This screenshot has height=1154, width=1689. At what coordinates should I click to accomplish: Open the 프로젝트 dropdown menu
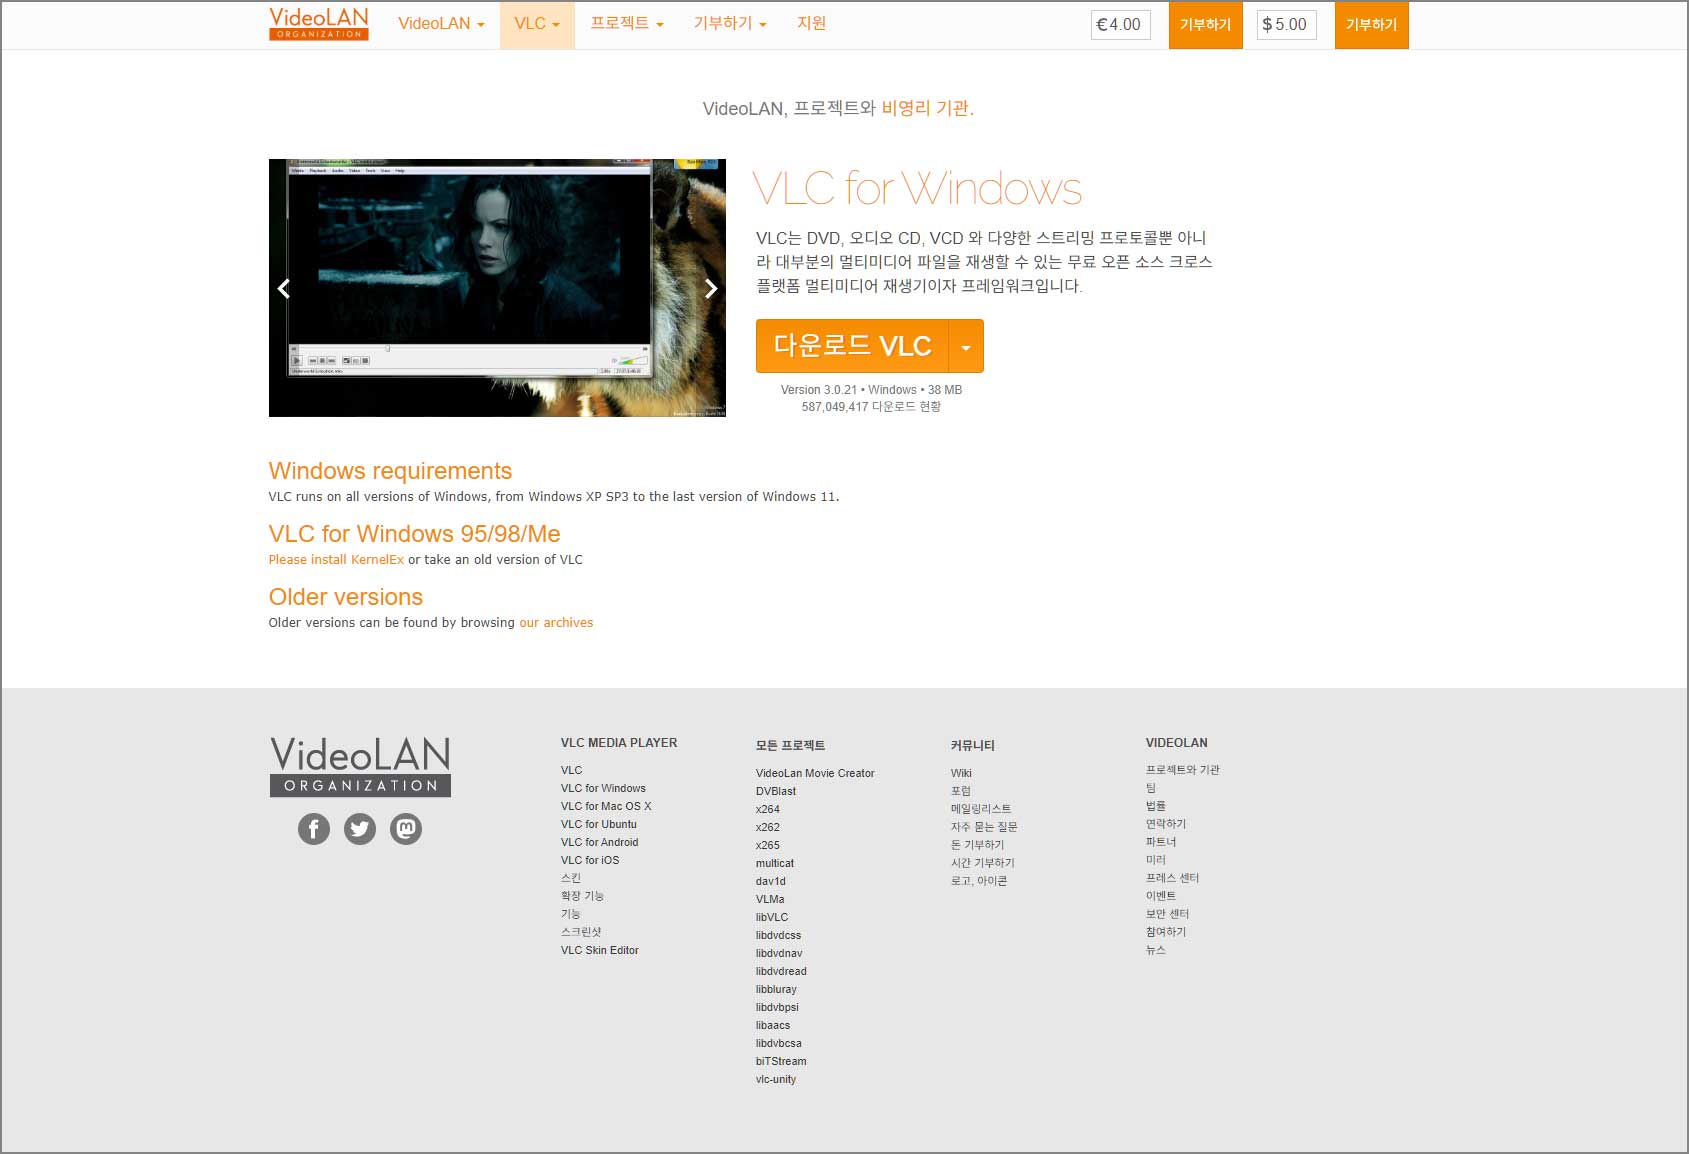click(x=626, y=23)
